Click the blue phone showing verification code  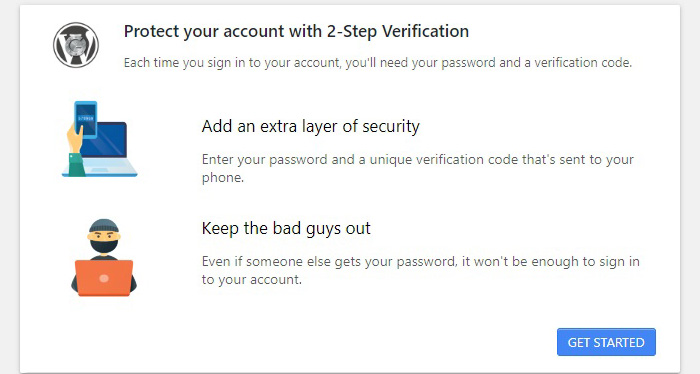[86, 120]
